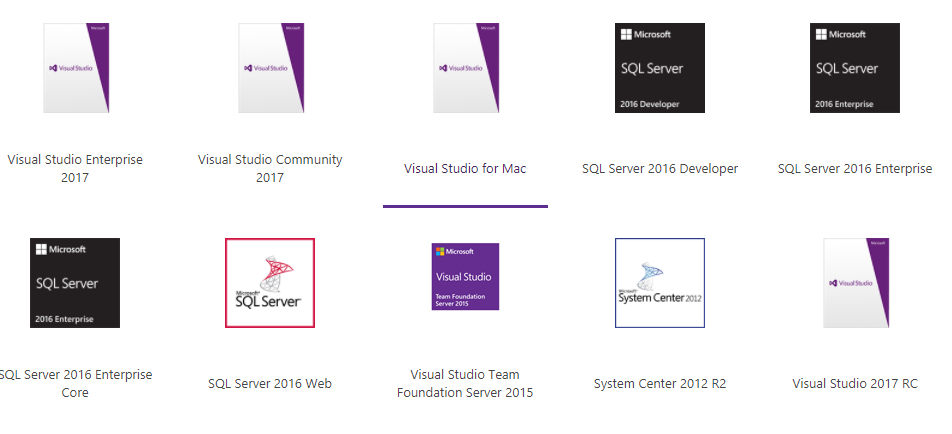
Task: Open the "SQL Server 2016 Enterprise" label link
Action: tap(855, 169)
